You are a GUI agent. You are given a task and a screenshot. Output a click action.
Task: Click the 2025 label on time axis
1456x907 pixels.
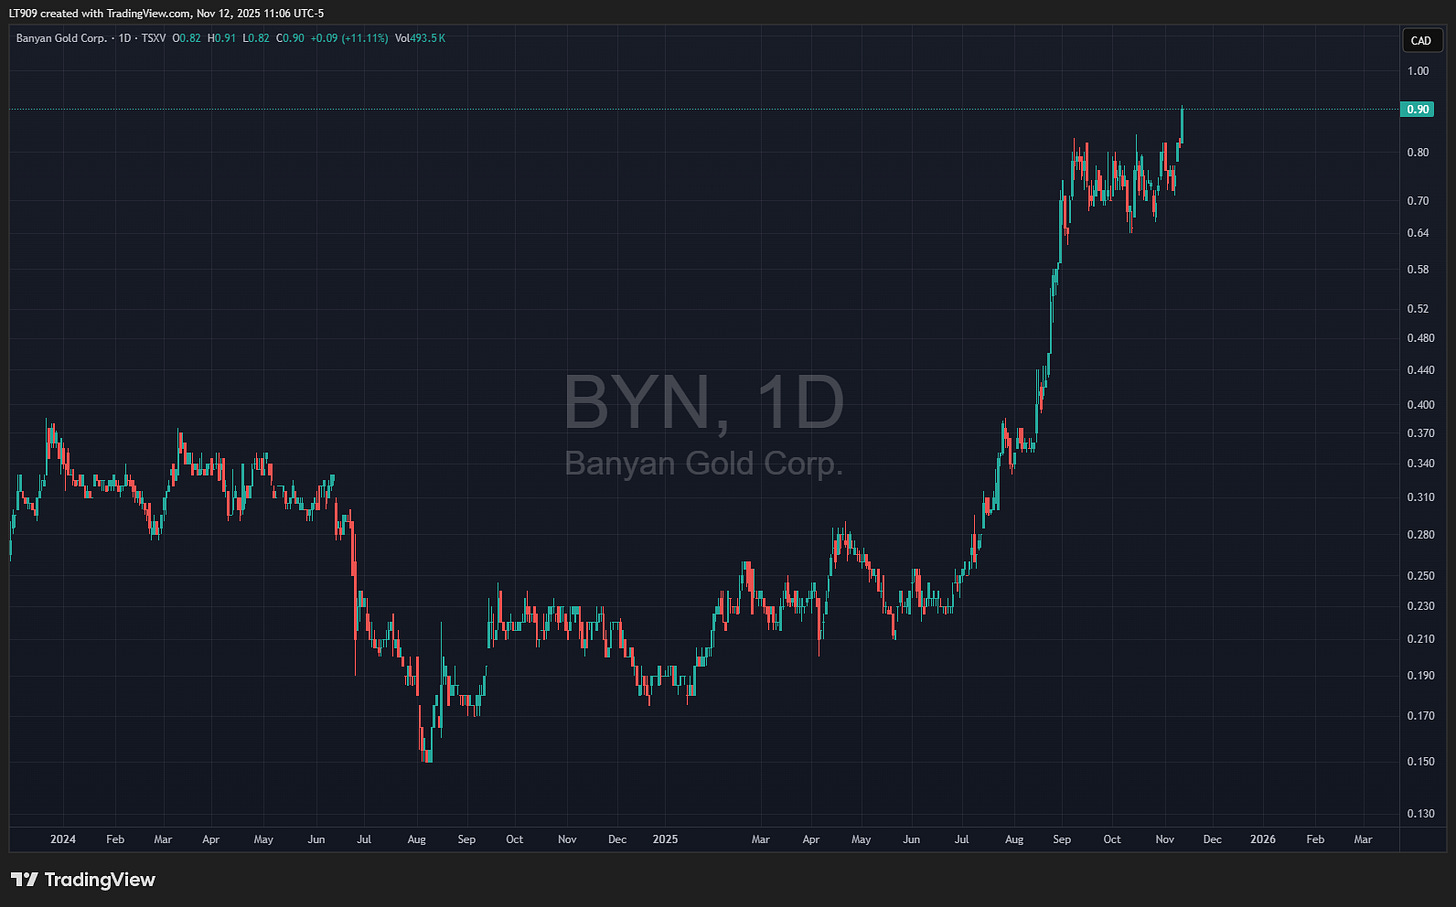point(665,839)
